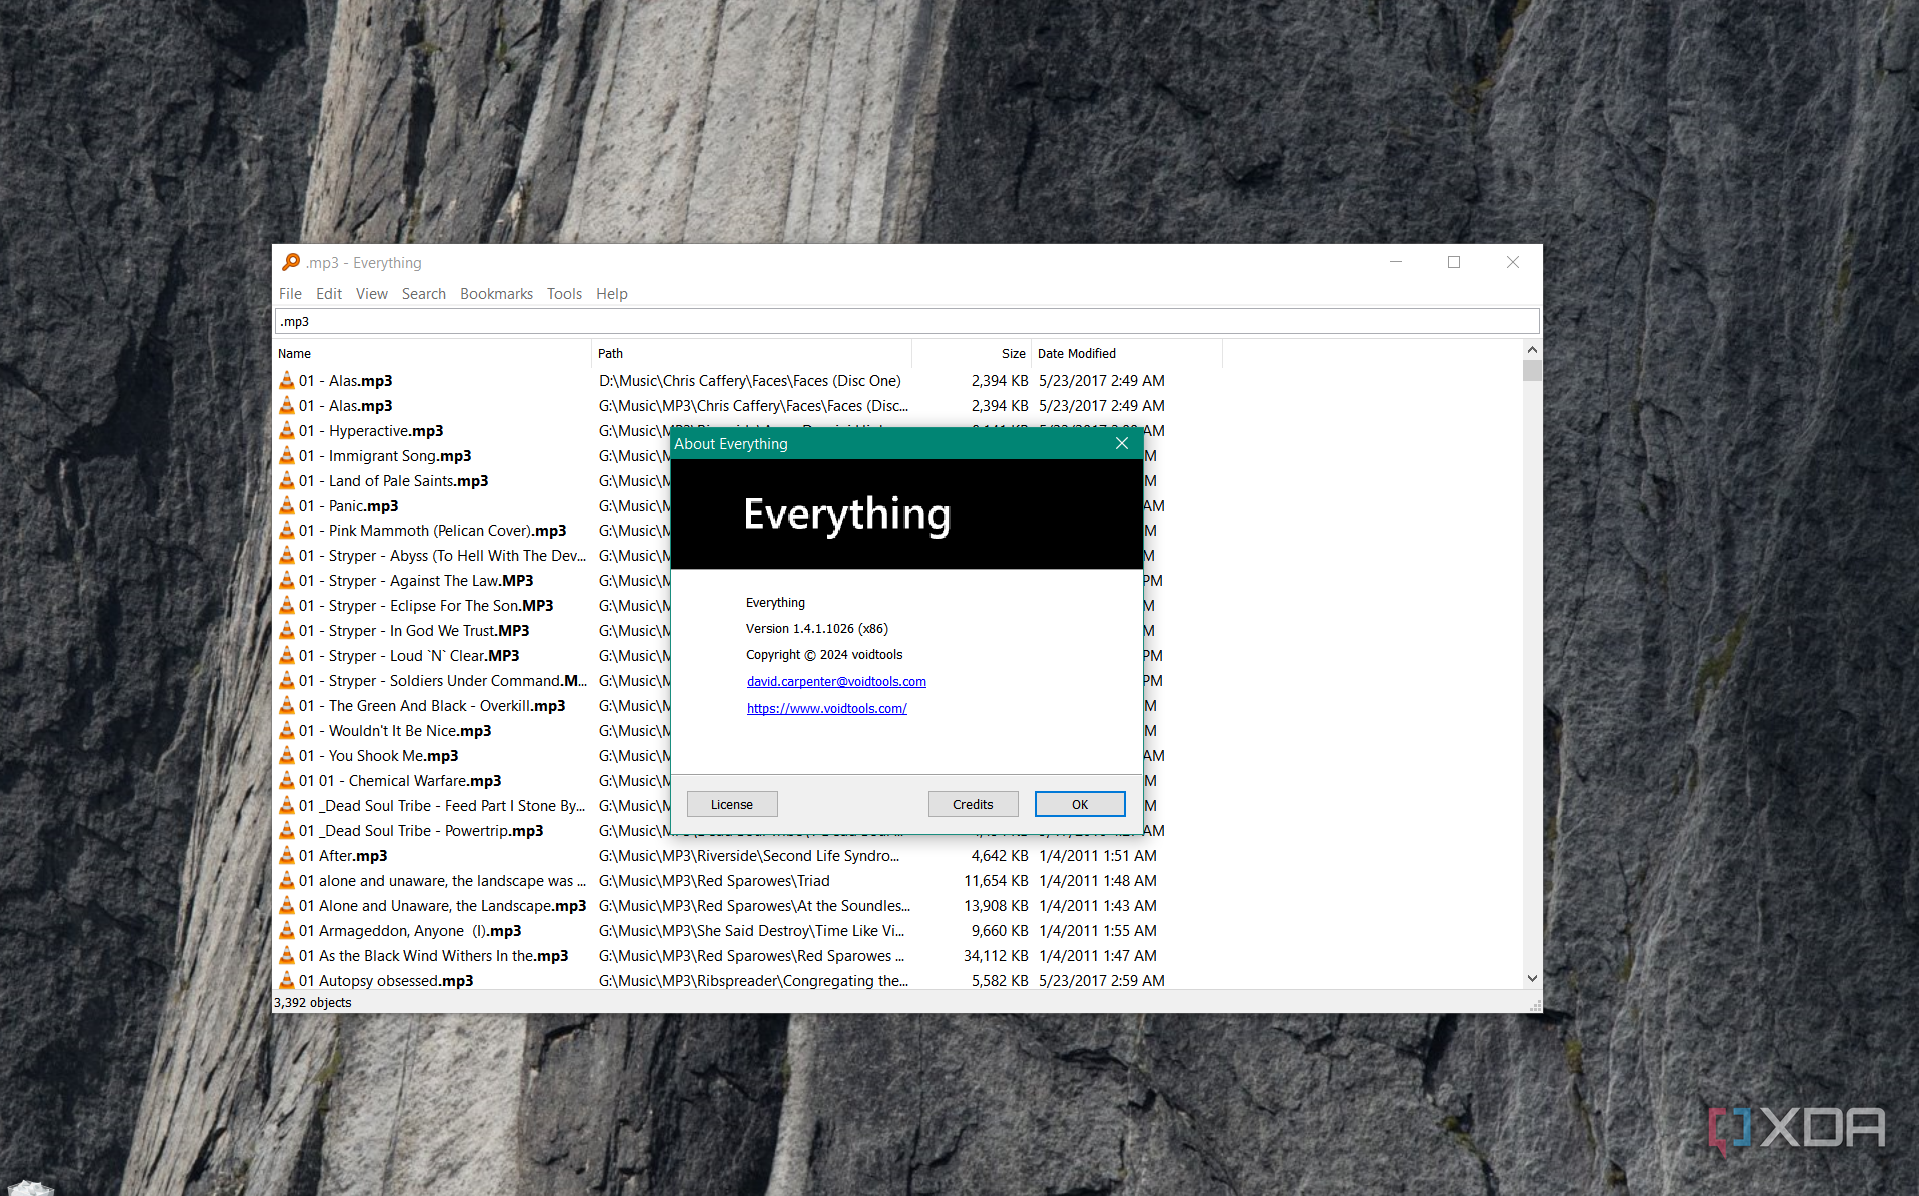Click the VLC icon beside 01 01 - Chemical Warfare.mp3
This screenshot has height=1196, width=1919.
(x=287, y=781)
